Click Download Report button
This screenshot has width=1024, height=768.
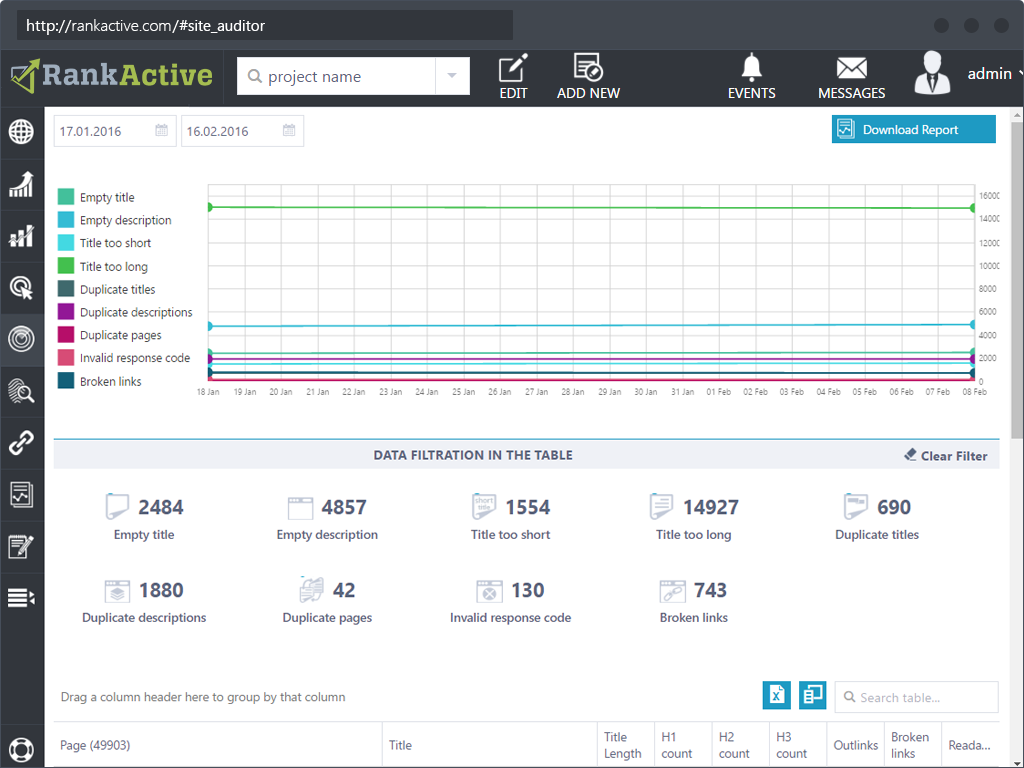point(914,129)
